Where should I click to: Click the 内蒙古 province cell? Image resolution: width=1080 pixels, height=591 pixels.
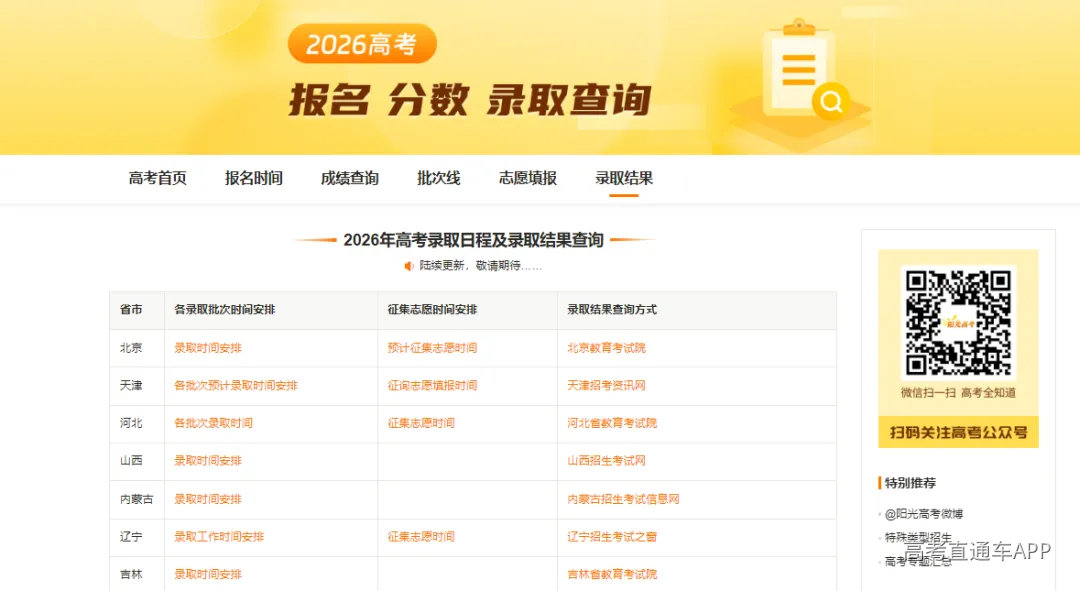coord(136,499)
